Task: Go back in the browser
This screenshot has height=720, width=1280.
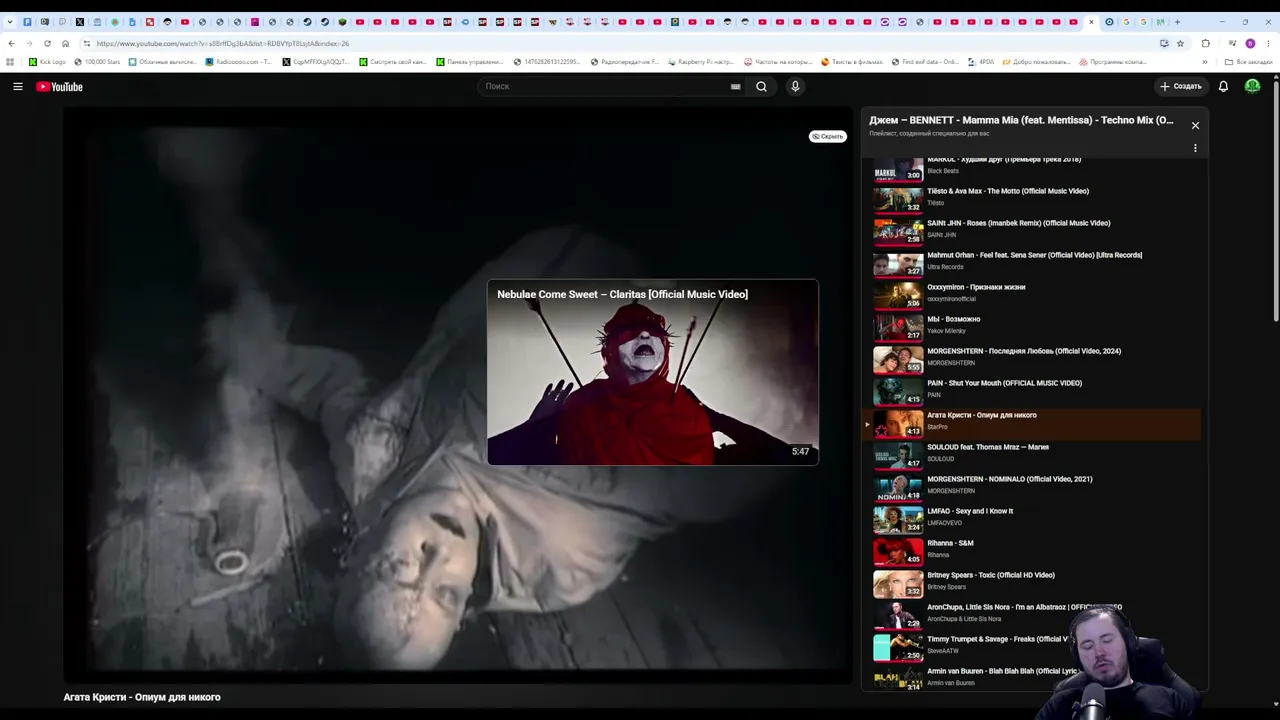Action: [11, 43]
